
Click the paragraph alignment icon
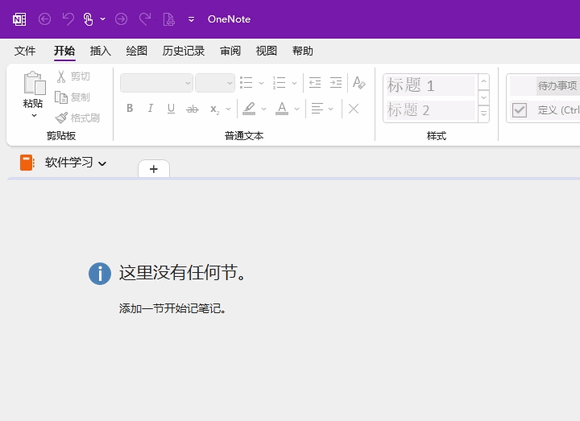[317, 108]
